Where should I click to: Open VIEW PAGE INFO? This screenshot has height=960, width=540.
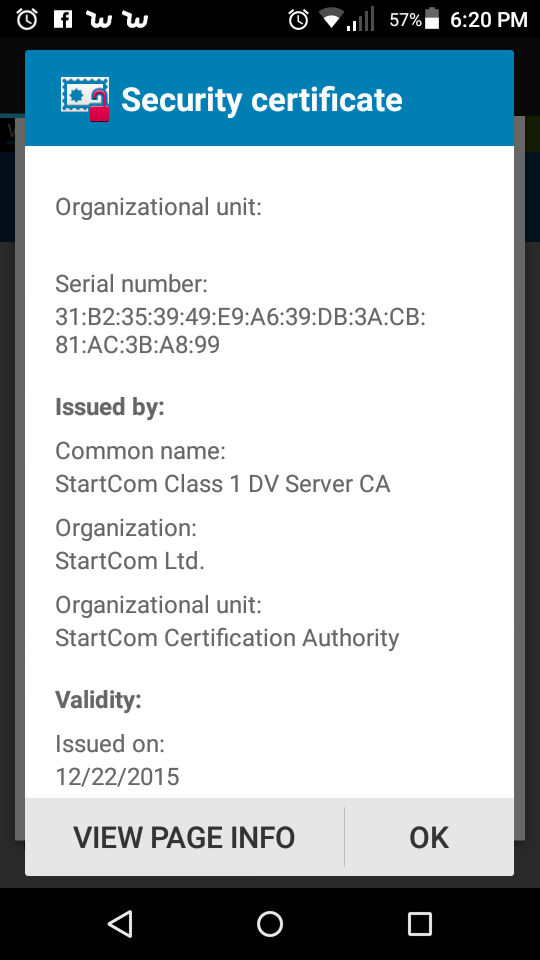pyautogui.click(x=184, y=837)
